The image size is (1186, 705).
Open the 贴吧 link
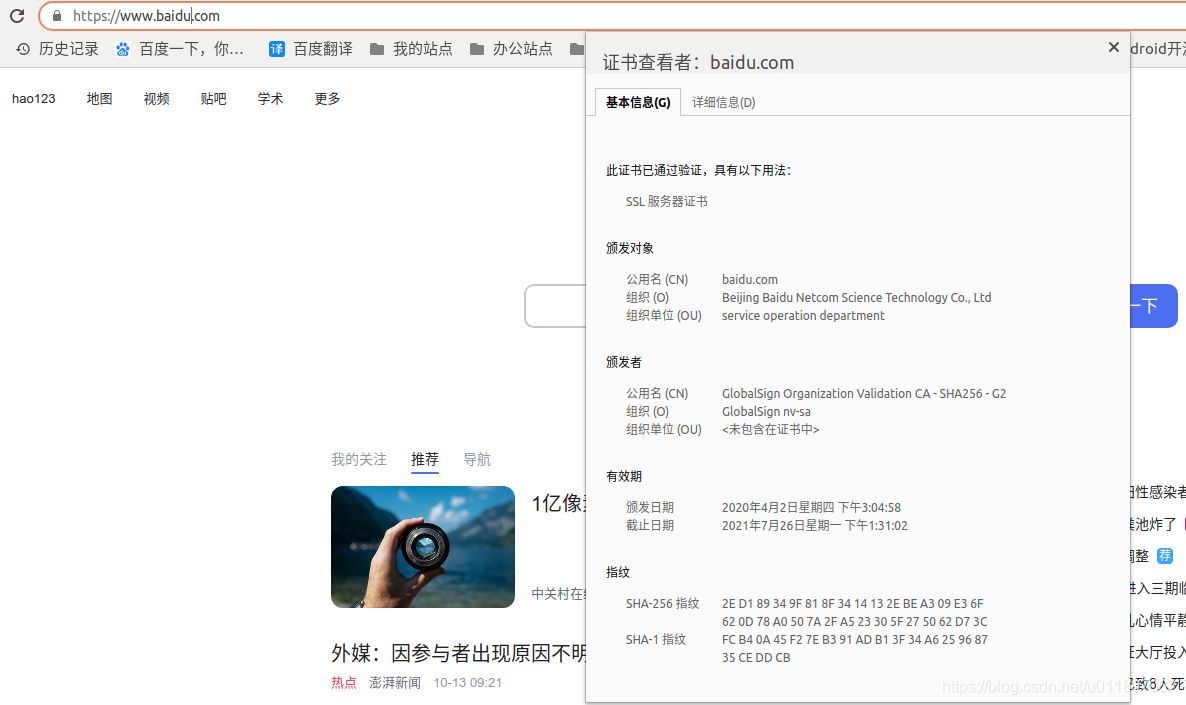[213, 98]
